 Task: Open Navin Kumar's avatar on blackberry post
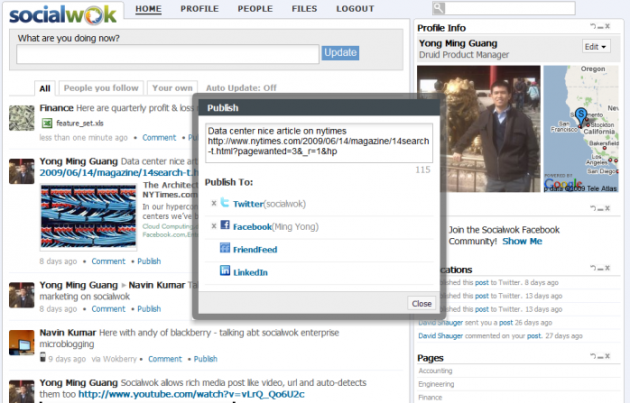click(x=22, y=343)
